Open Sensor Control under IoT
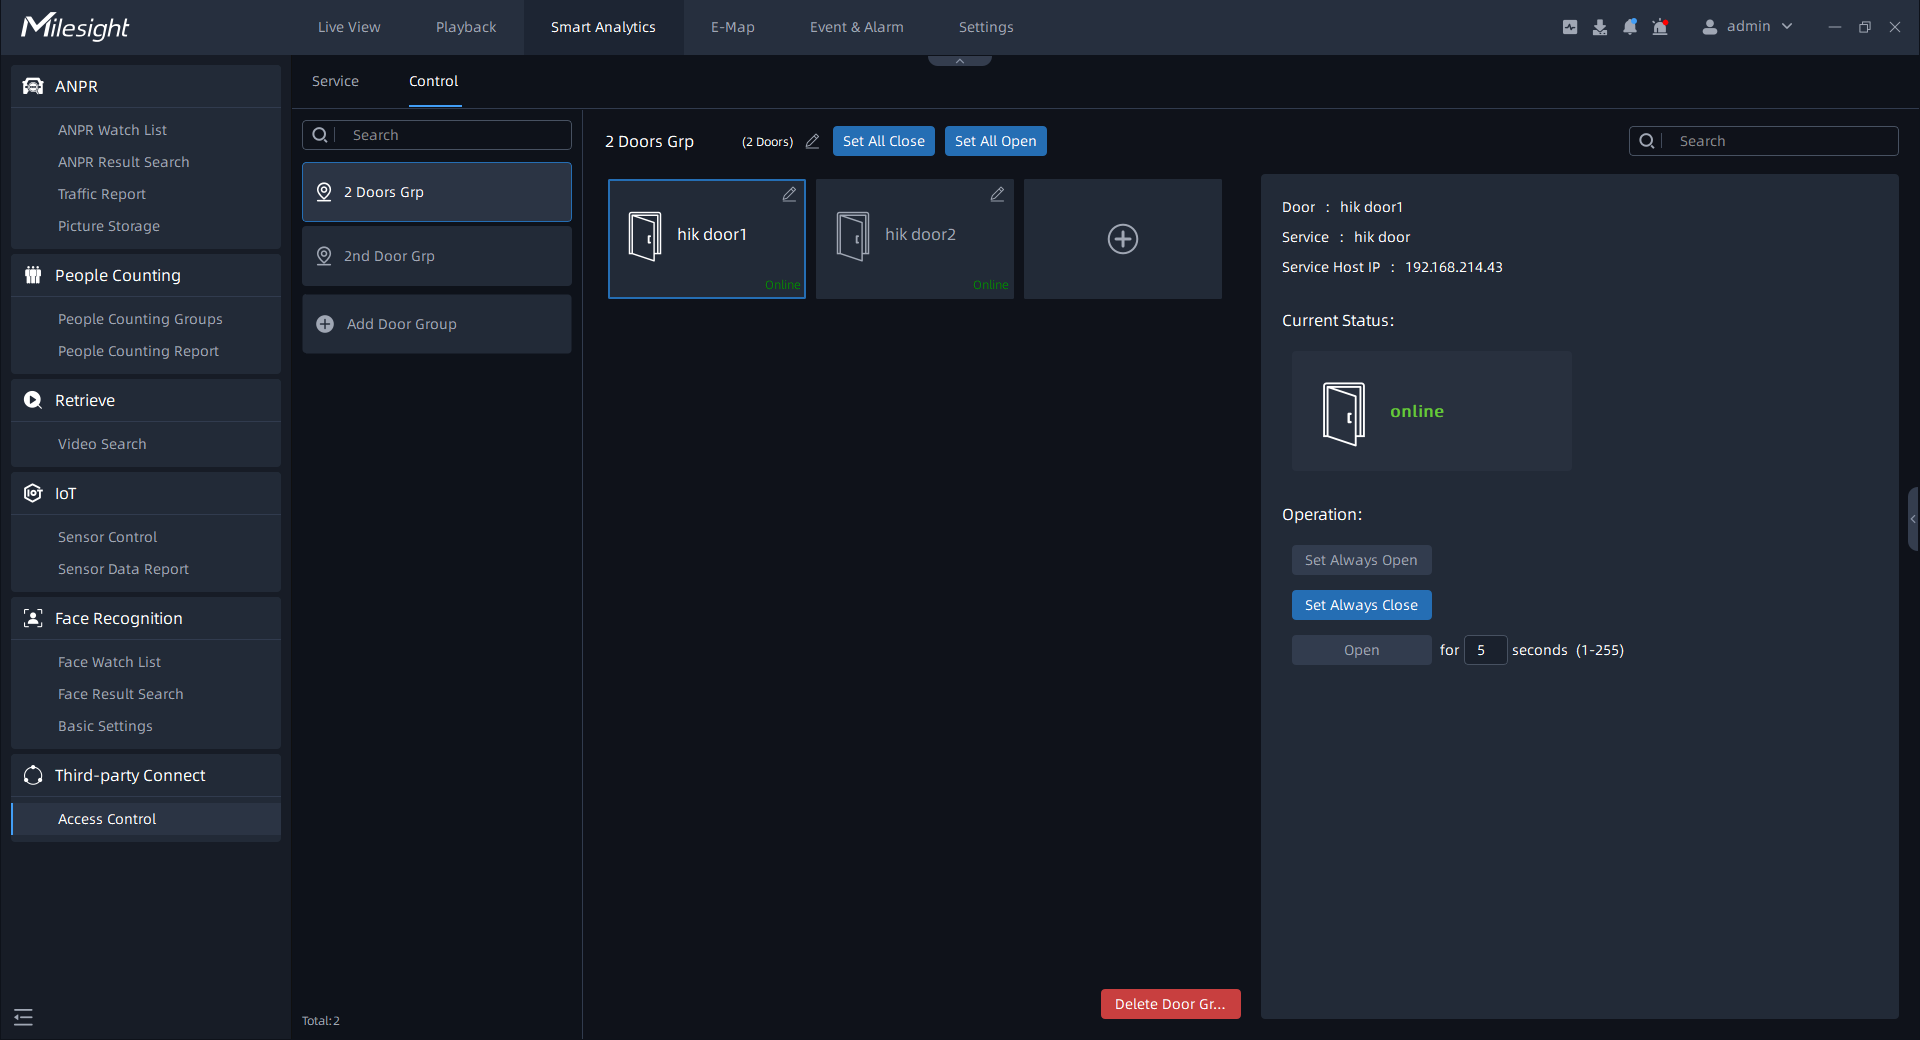 (107, 537)
